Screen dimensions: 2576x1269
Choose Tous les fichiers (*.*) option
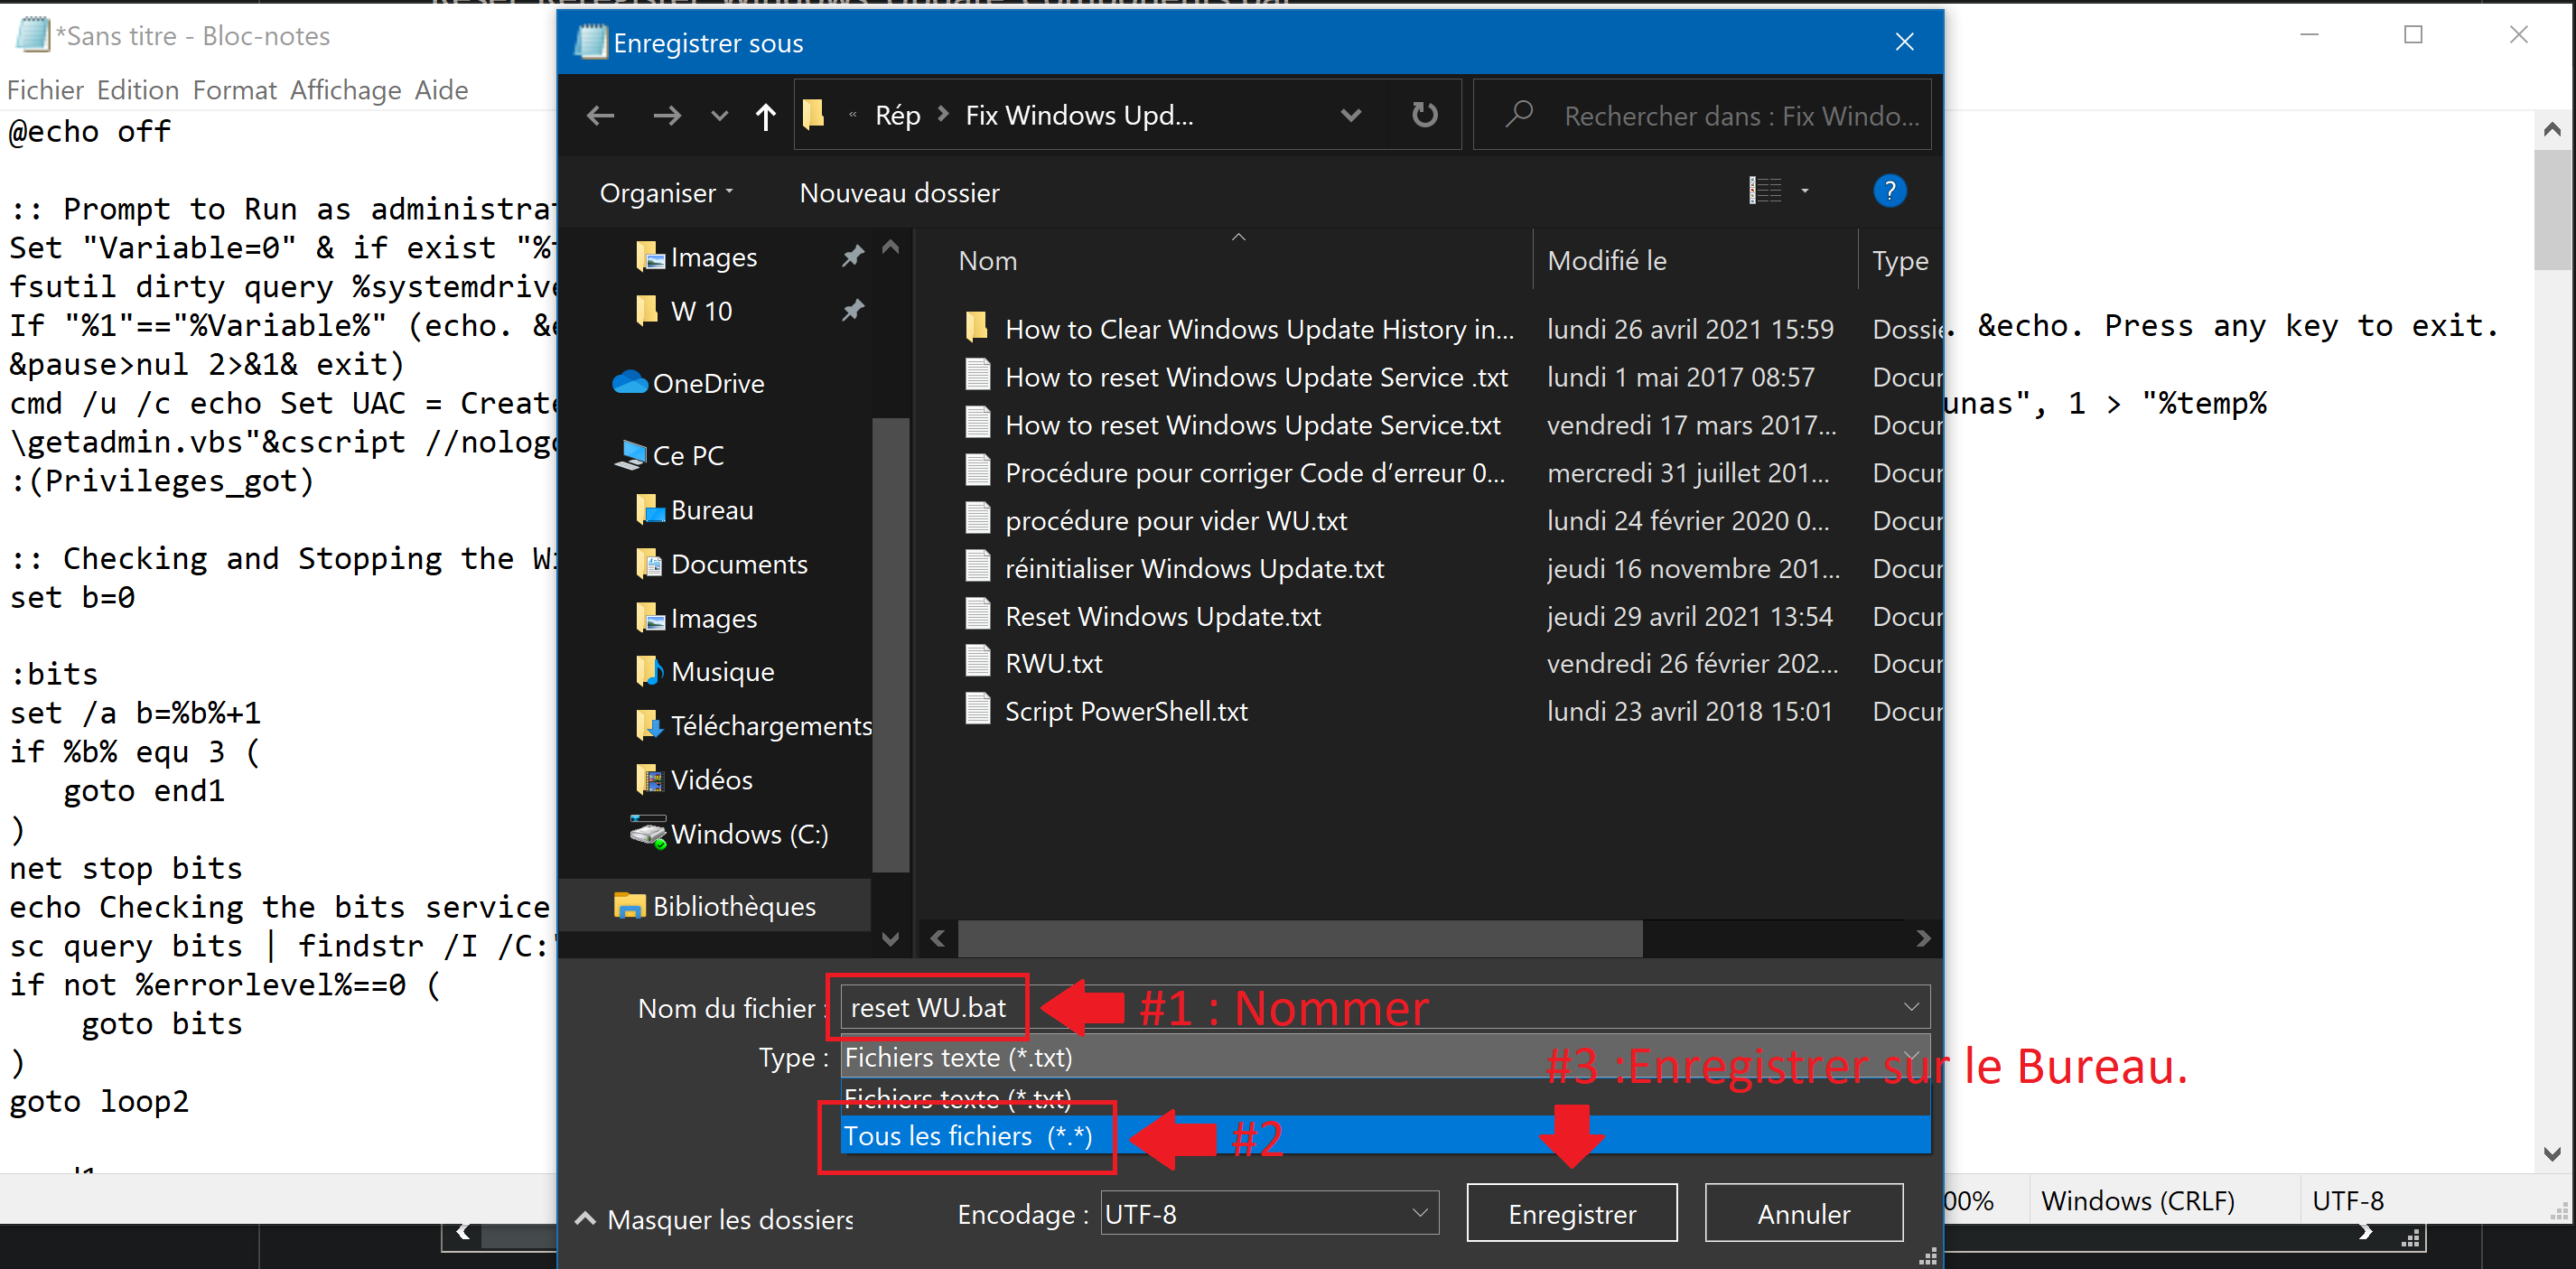tap(1385, 1135)
